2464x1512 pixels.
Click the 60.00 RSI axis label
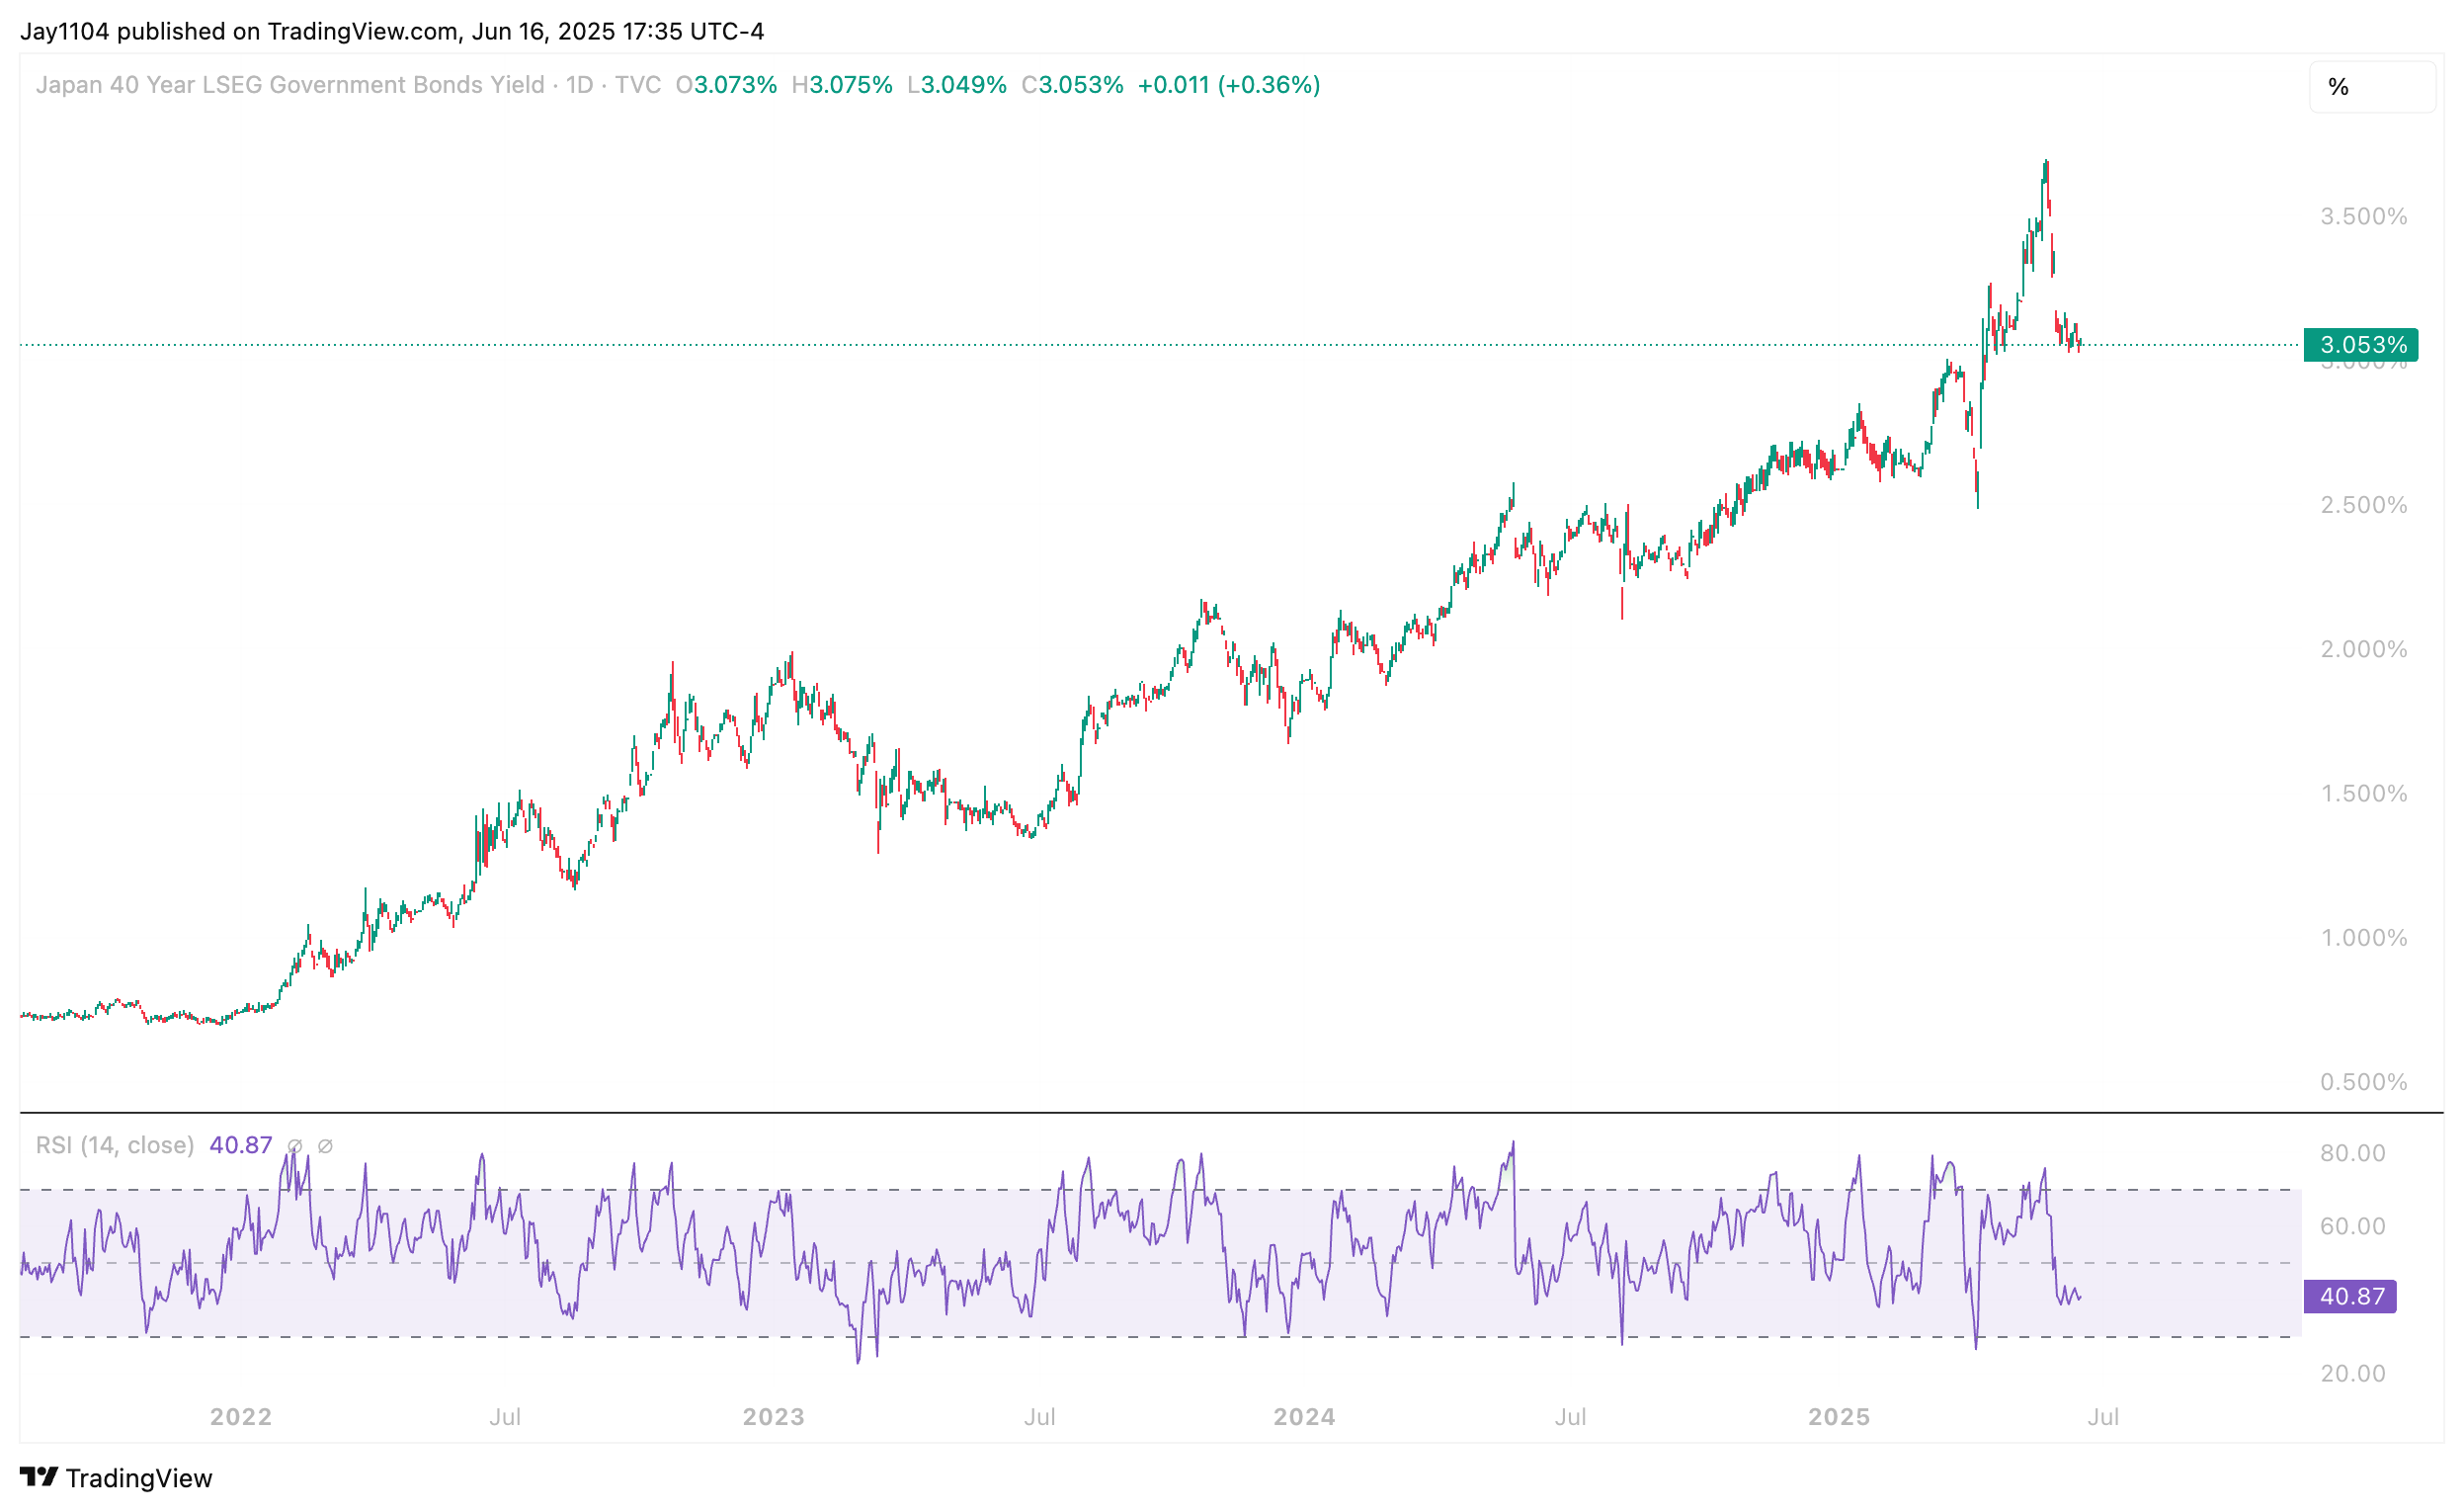click(2353, 1226)
